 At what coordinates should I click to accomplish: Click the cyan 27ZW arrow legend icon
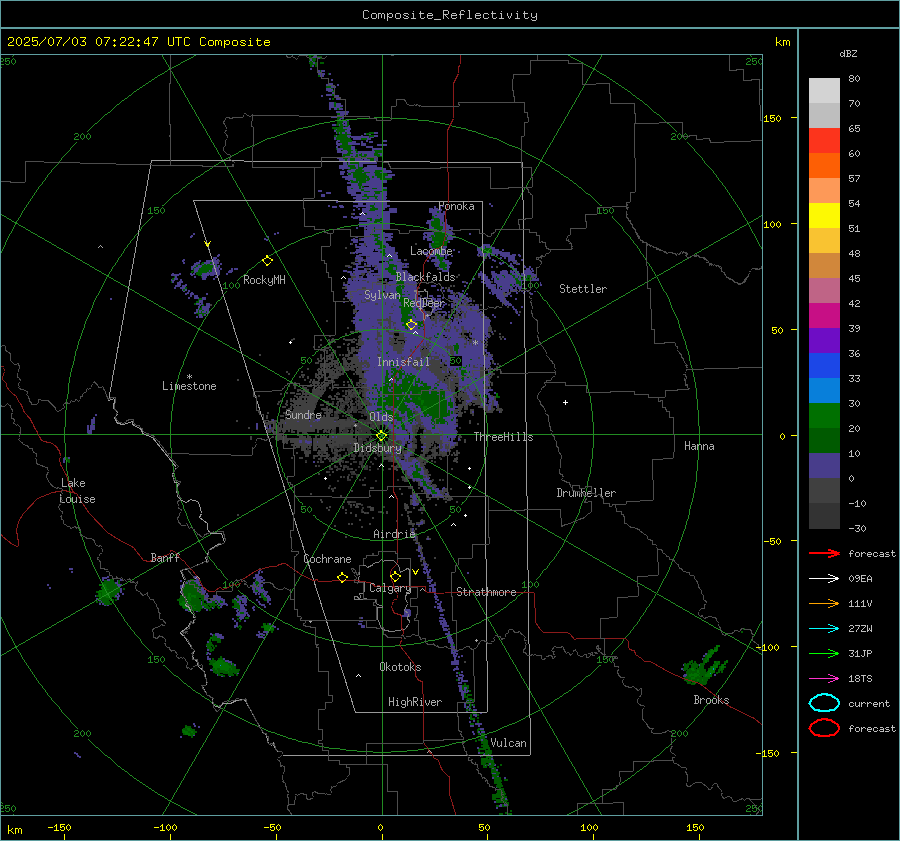(x=824, y=629)
